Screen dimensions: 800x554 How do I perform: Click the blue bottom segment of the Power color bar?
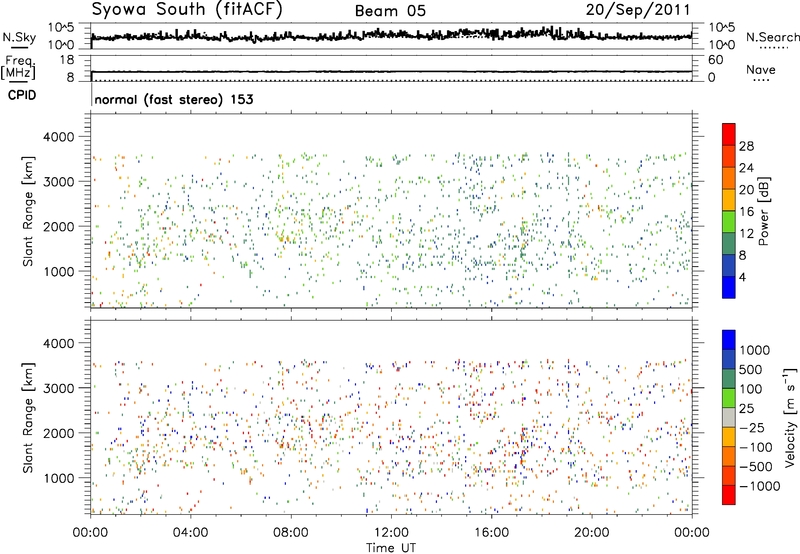729,287
